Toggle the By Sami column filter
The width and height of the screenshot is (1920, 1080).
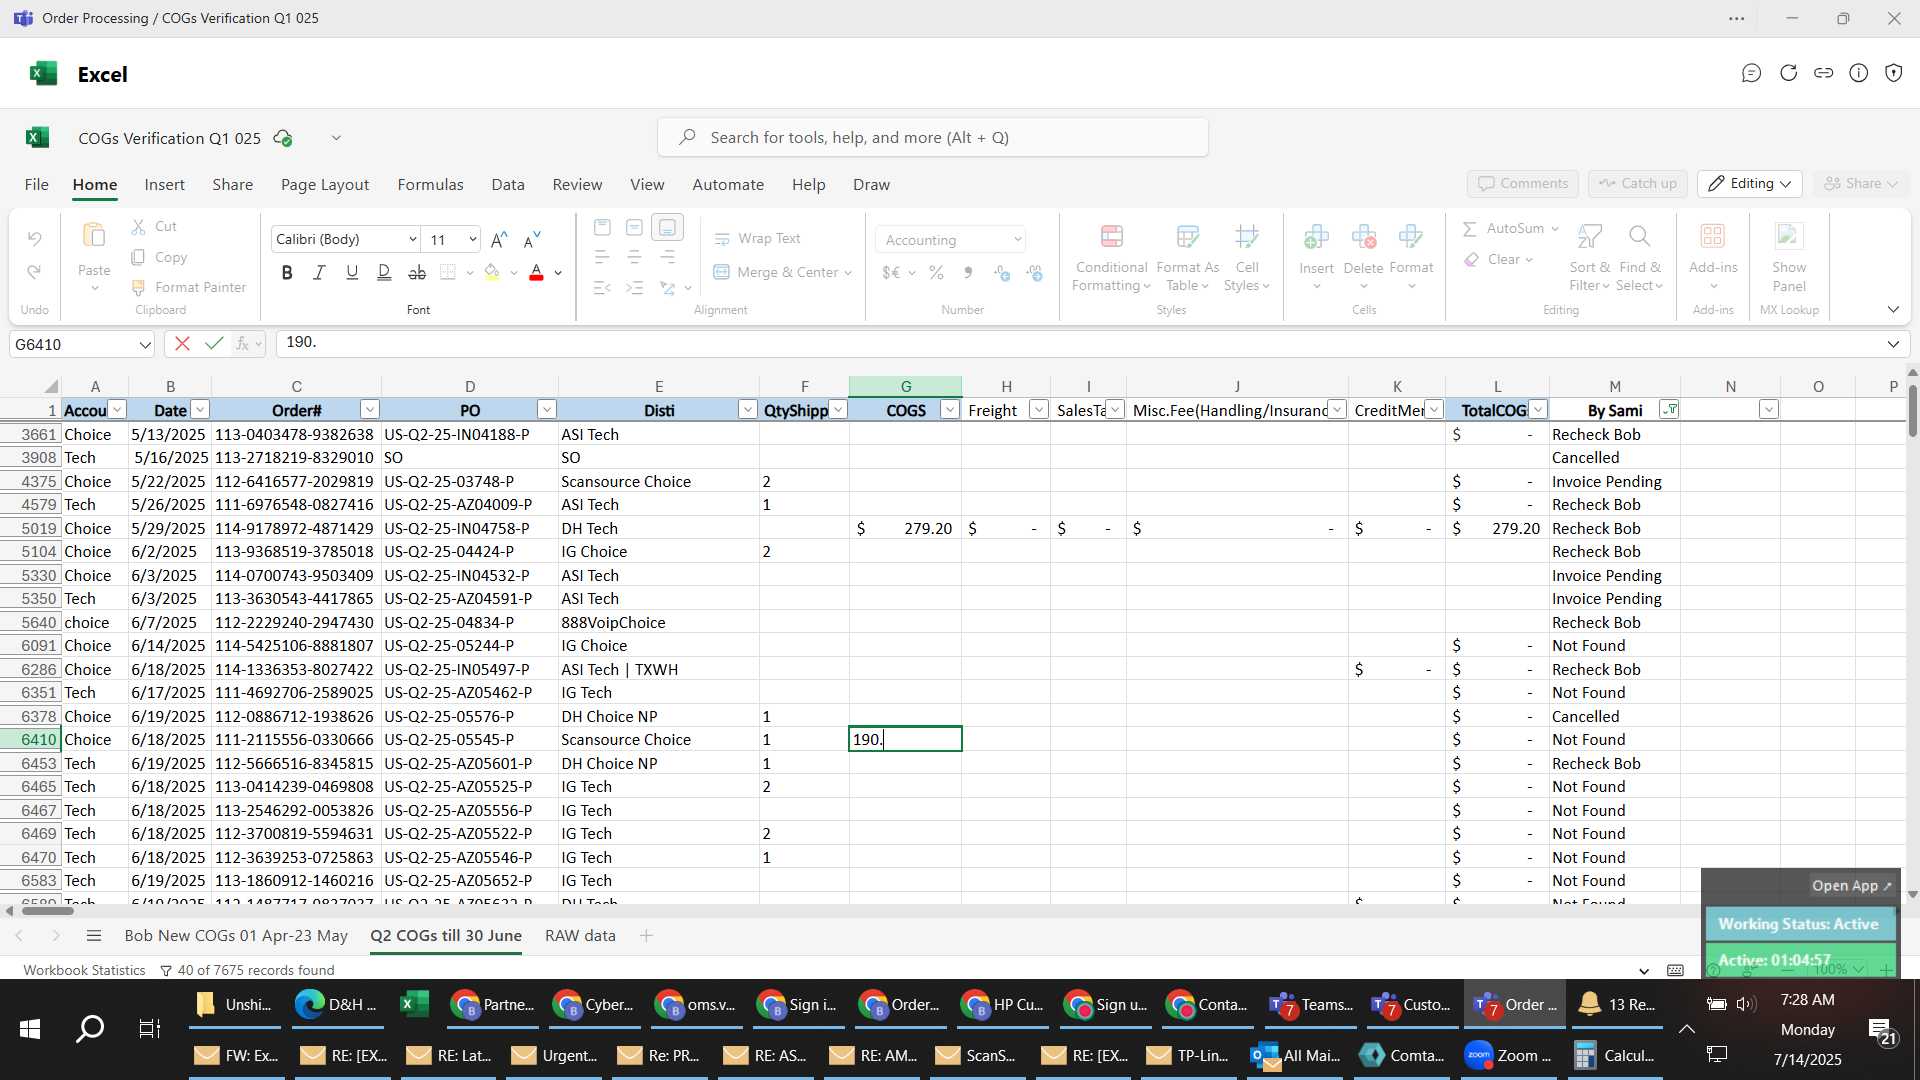[x=1669, y=410]
